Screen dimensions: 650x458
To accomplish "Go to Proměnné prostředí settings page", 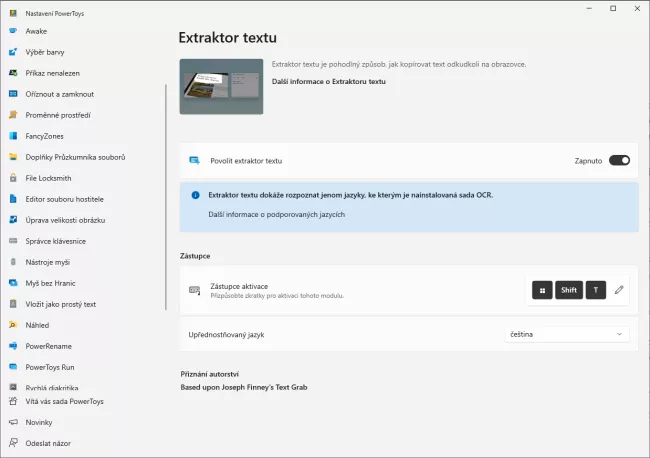I will (58, 114).
